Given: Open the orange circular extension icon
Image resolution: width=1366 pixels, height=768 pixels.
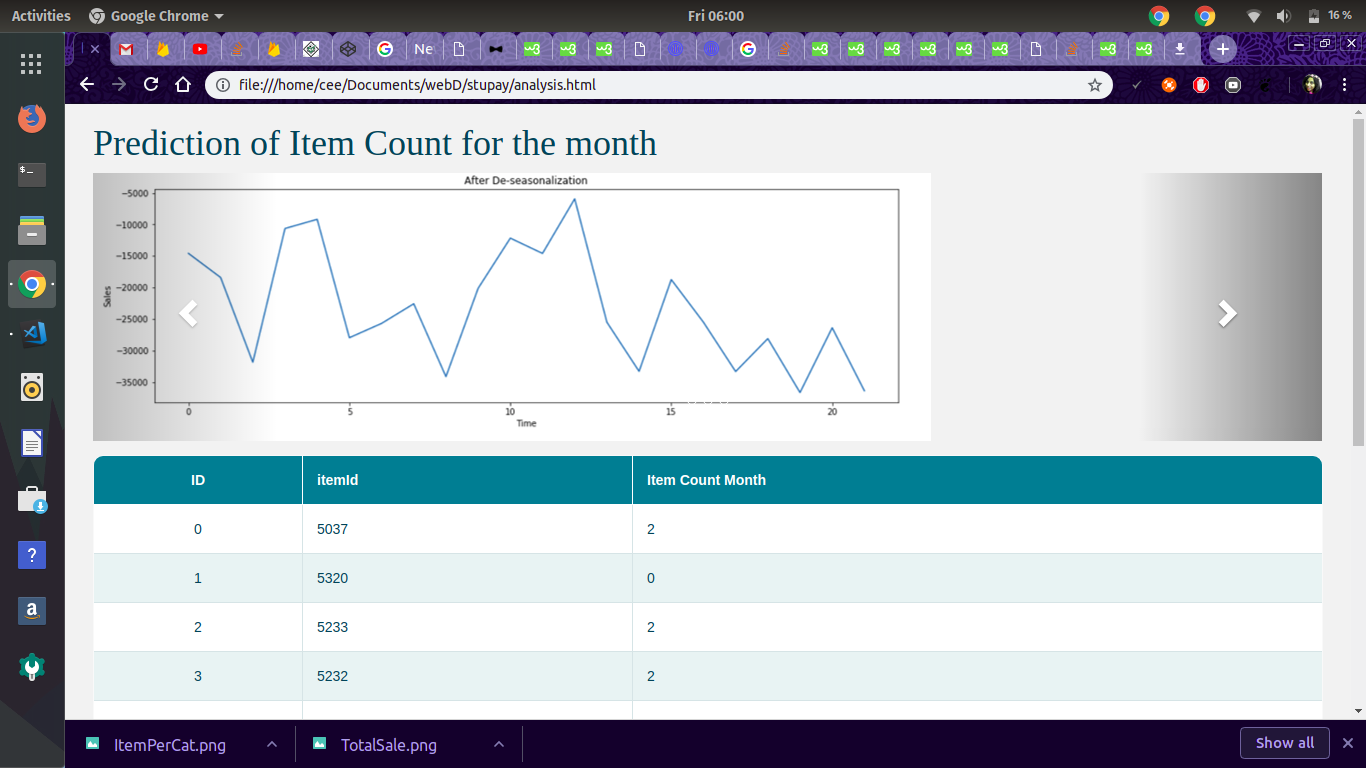Looking at the screenshot, I should 1169,85.
